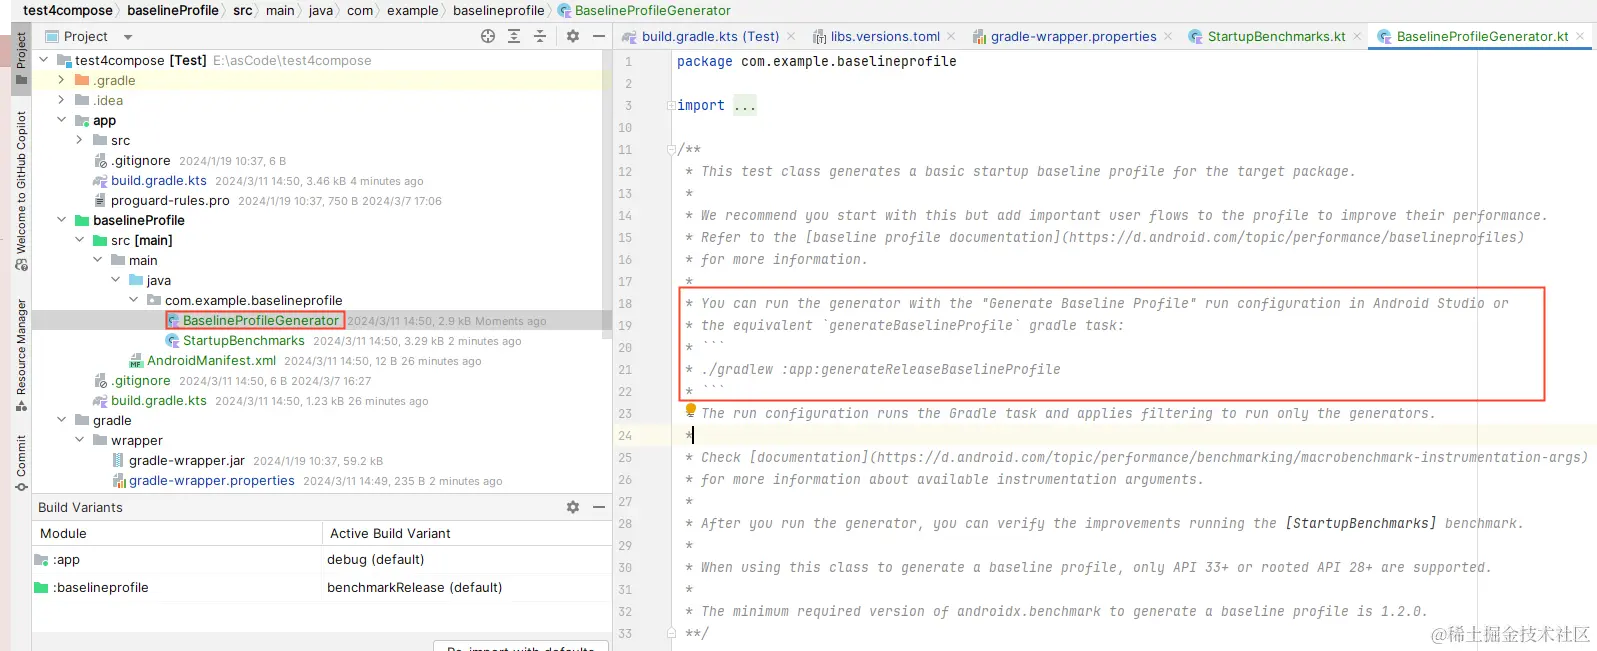Click the package declaration line text

816,61
